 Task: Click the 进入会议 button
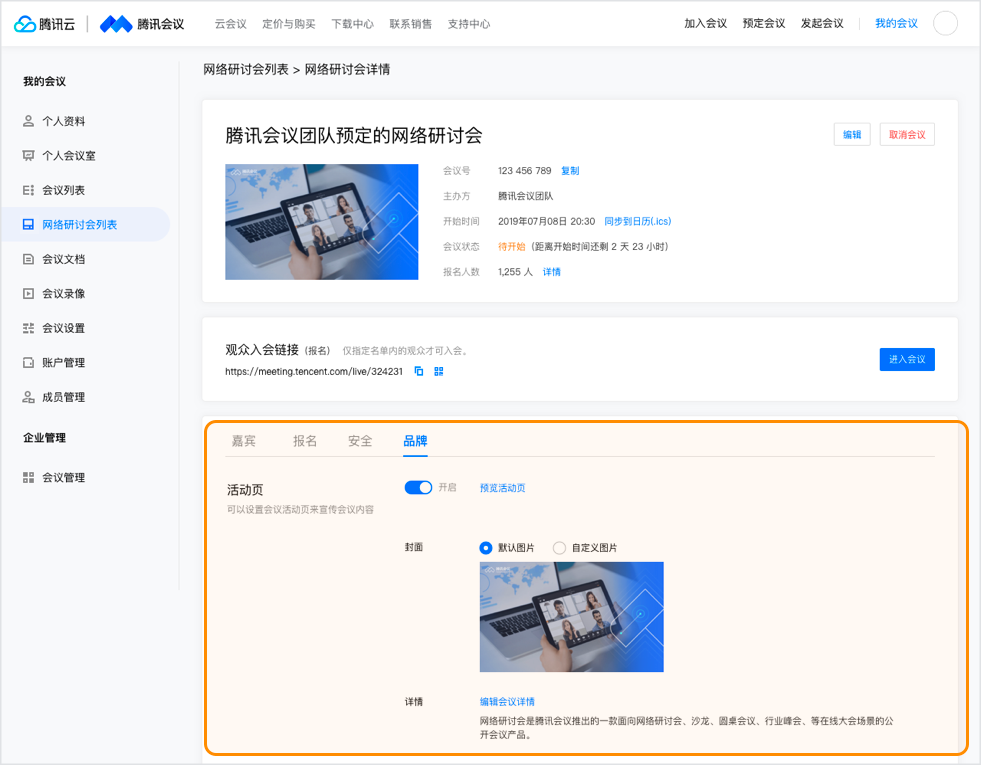[x=906, y=359]
